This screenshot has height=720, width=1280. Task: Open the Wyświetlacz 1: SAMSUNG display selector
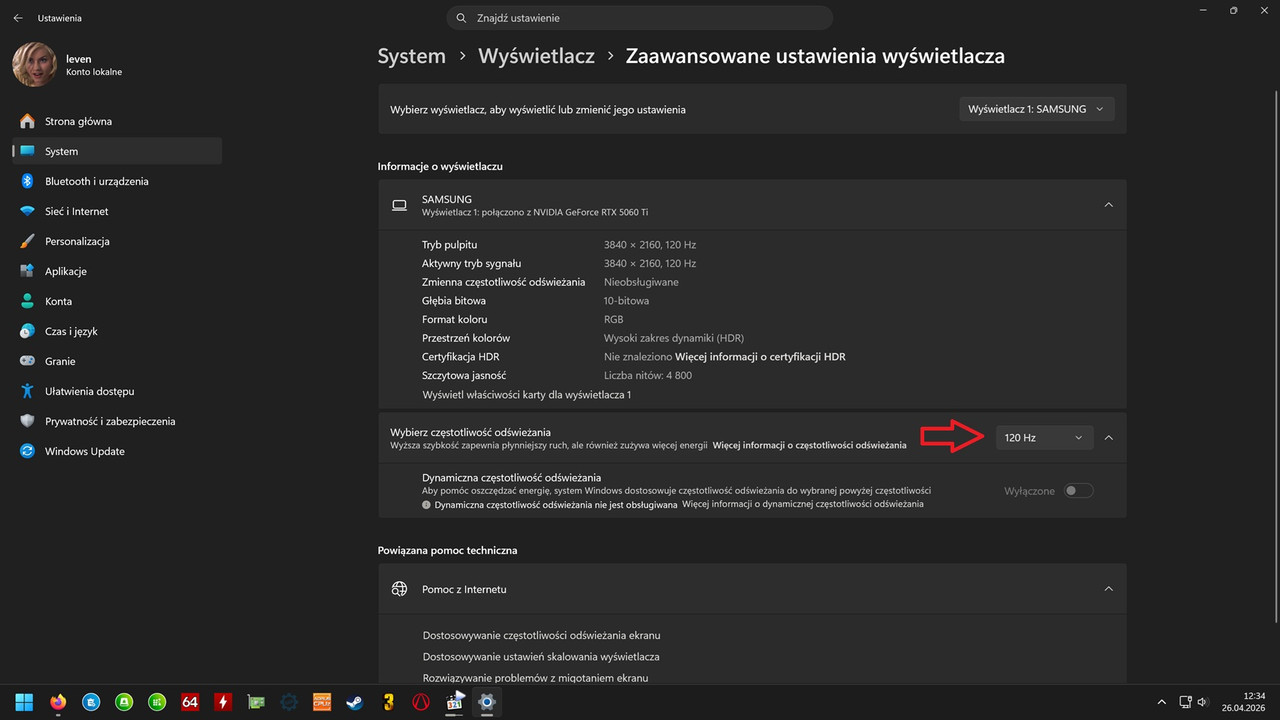1036,109
